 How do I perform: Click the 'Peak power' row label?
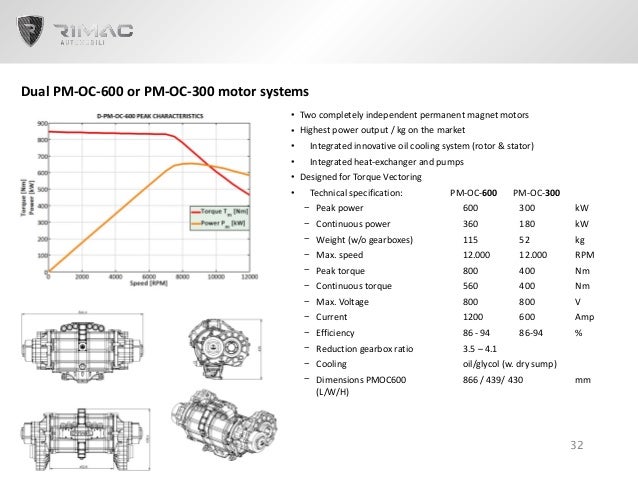click(x=339, y=208)
